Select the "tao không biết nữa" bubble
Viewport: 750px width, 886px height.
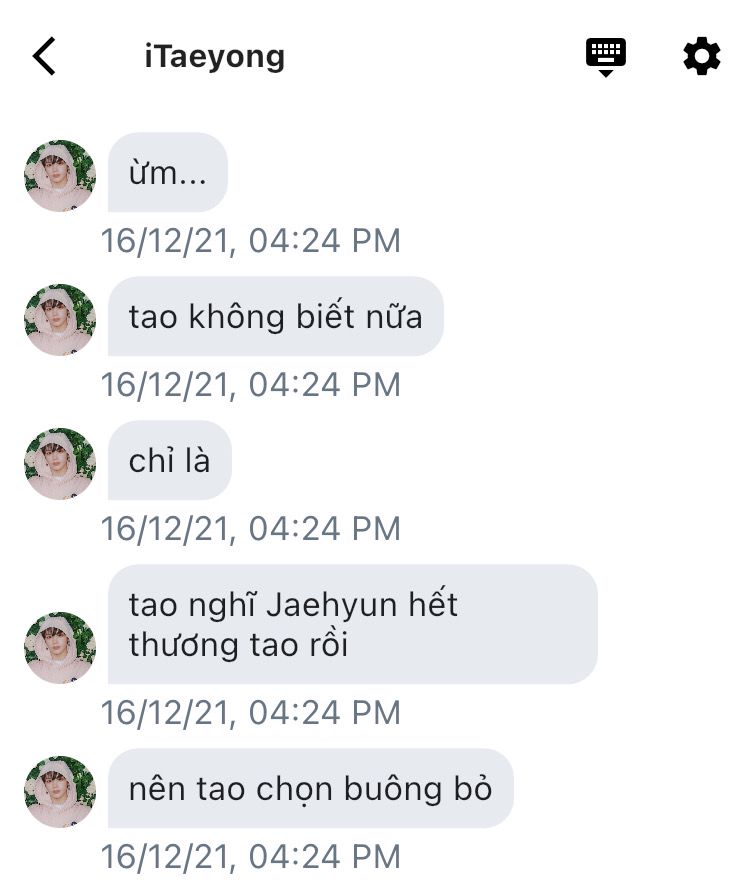[276, 316]
